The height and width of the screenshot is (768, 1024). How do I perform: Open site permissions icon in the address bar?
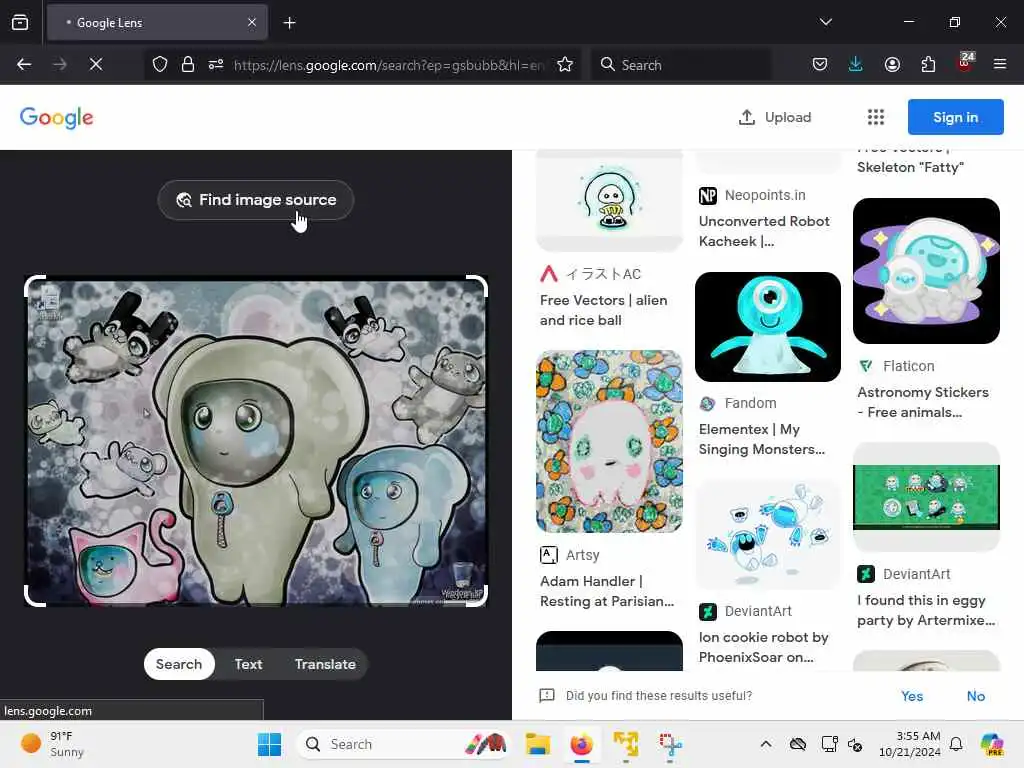tap(216, 64)
